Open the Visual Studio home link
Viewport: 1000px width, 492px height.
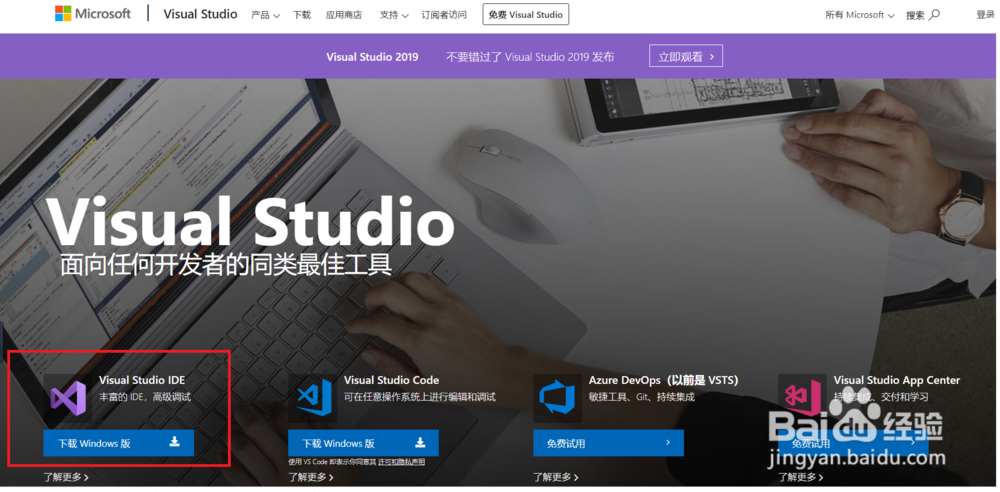(200, 14)
